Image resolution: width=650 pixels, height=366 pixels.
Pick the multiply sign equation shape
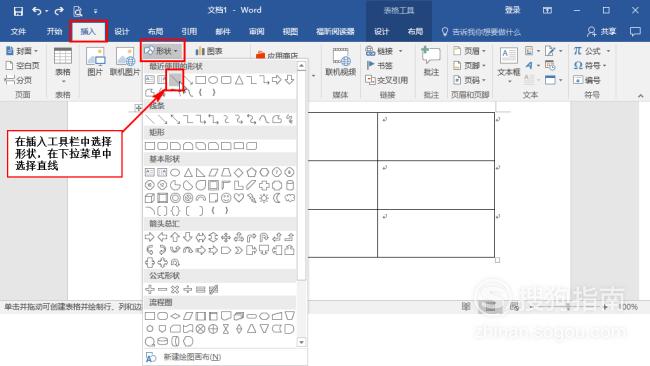click(x=175, y=289)
